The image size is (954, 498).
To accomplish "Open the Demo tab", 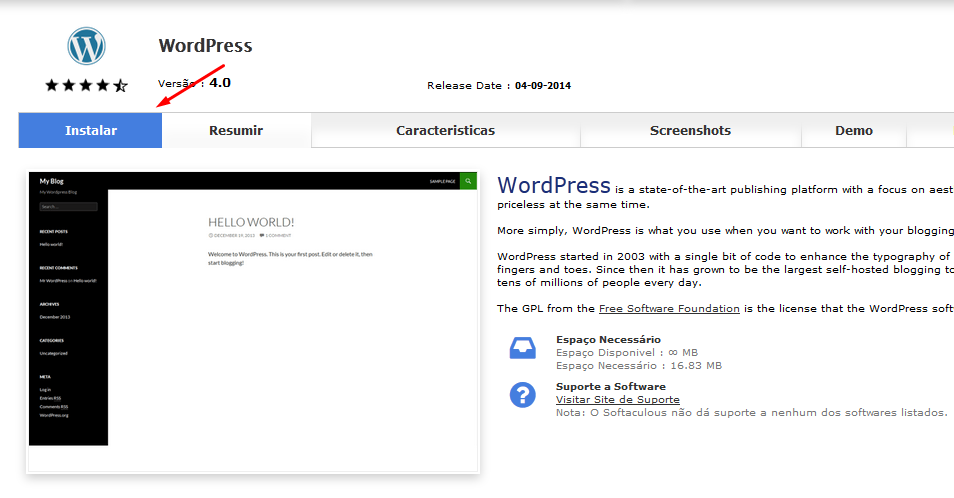I will pyautogui.click(x=854, y=130).
